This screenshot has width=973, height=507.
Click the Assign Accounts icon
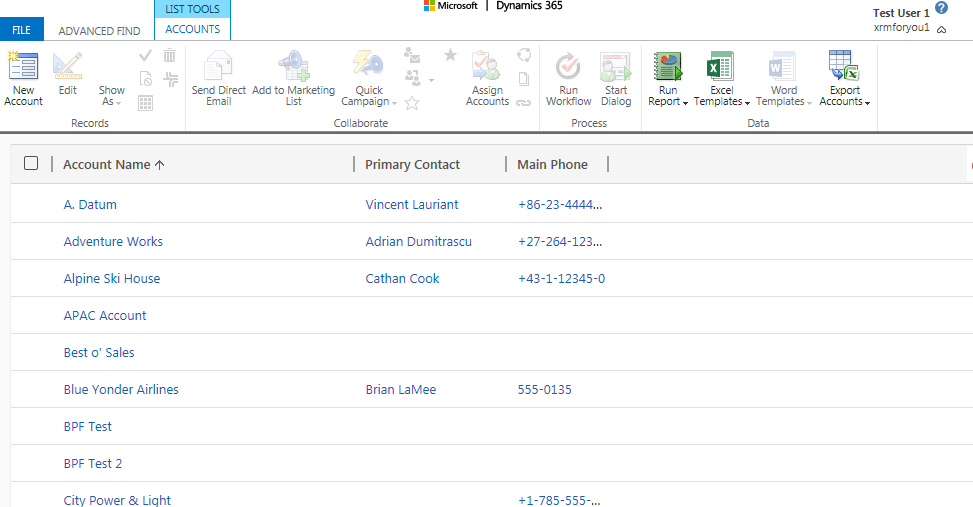click(x=486, y=66)
